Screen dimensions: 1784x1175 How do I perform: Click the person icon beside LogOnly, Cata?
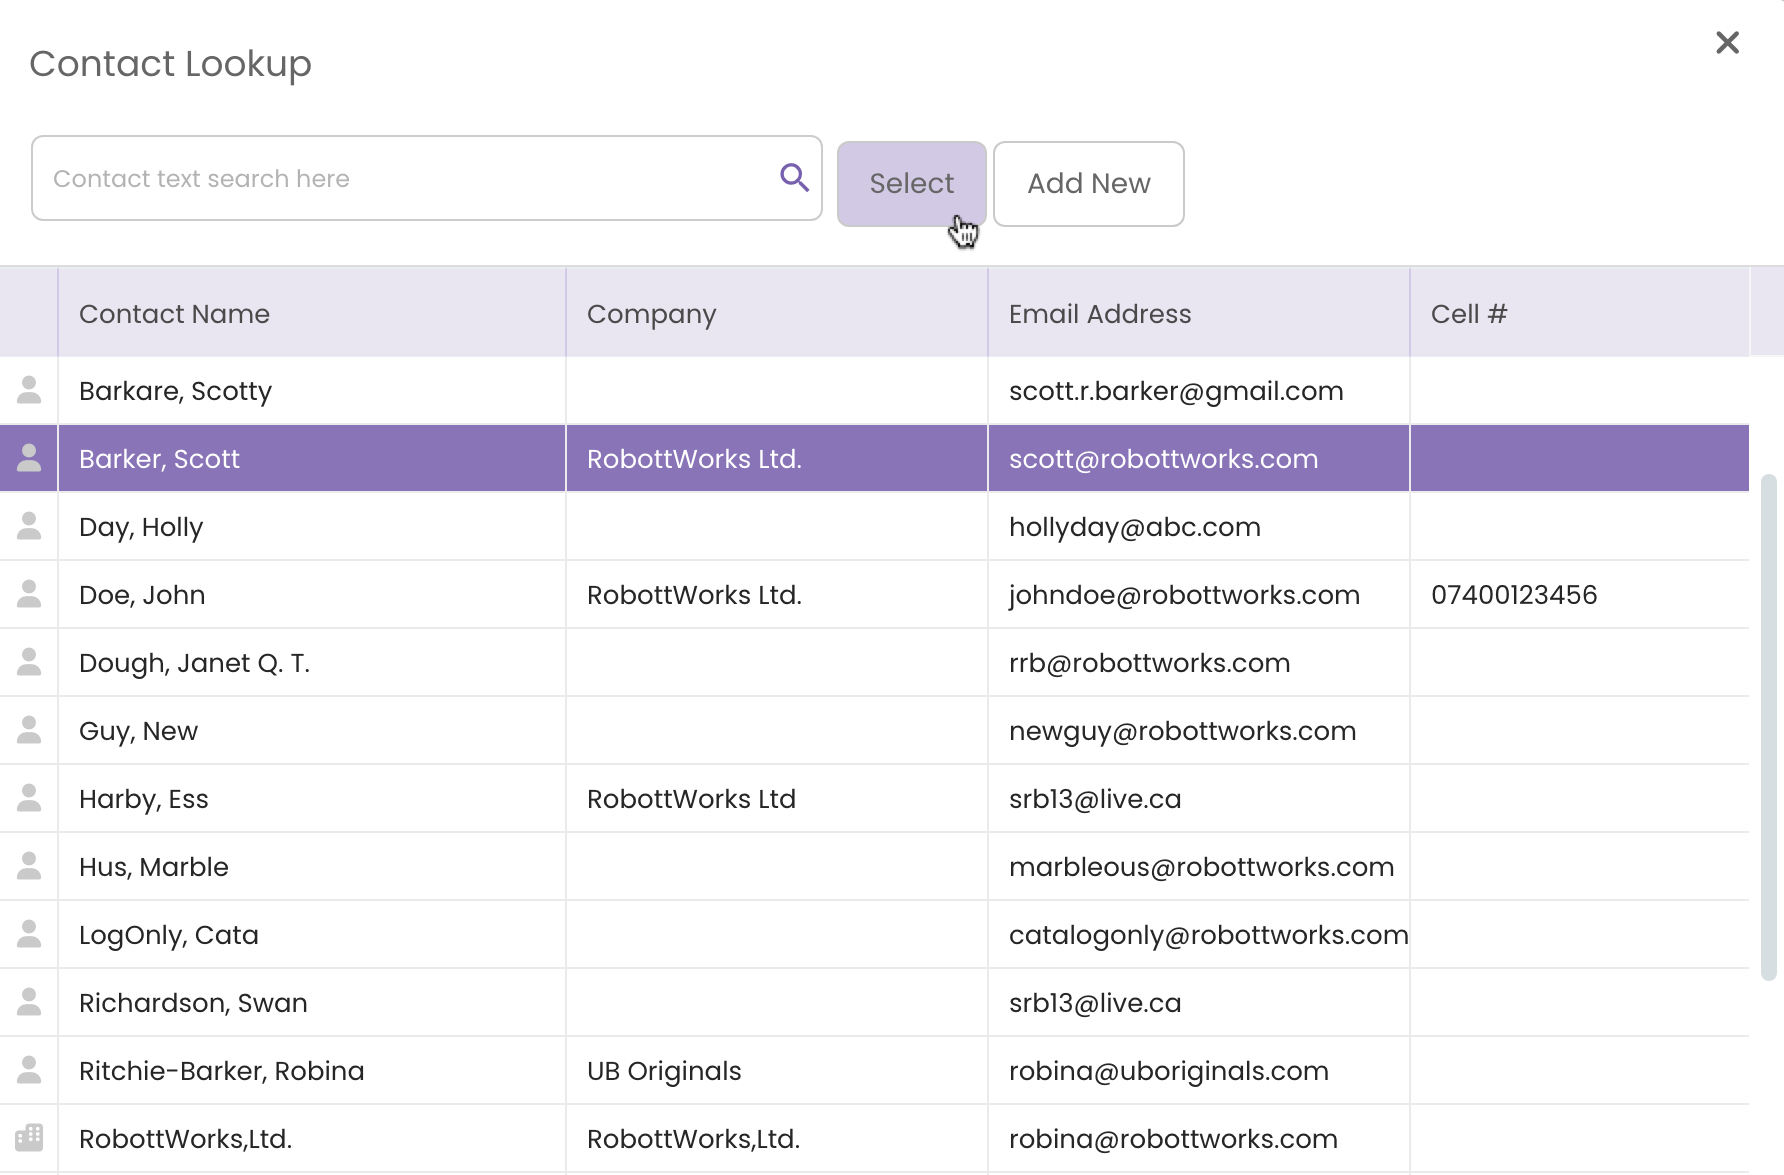pos(29,934)
